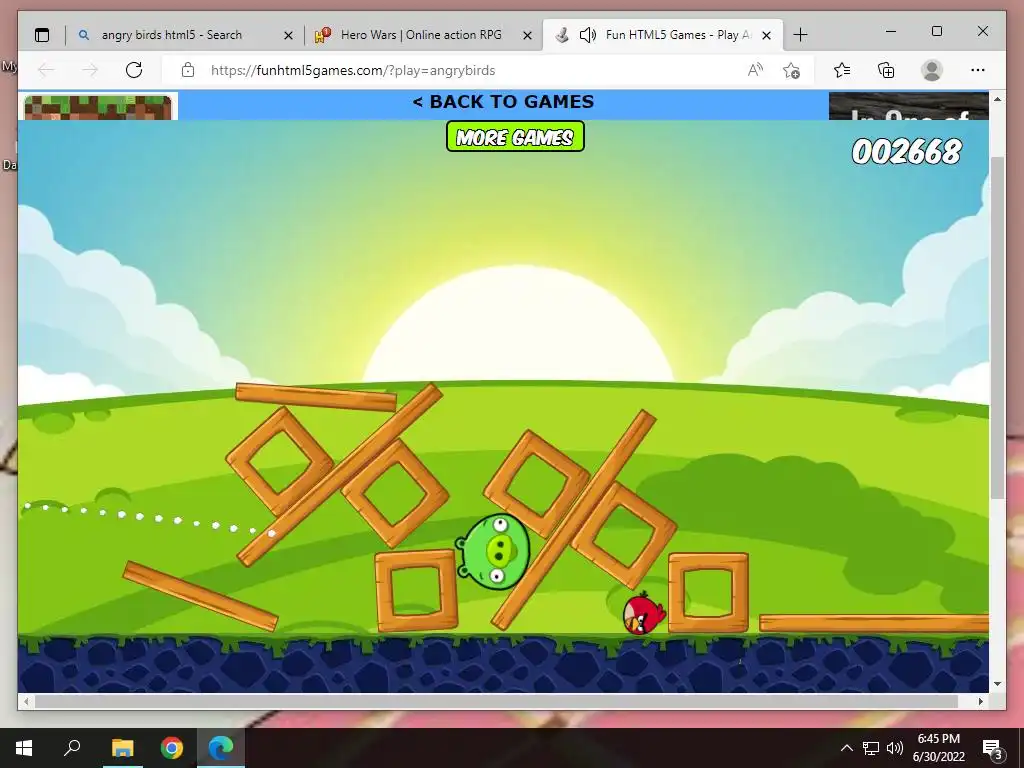This screenshot has height=768, width=1024.
Task: Open the Windows Start menu
Action: click(24, 748)
